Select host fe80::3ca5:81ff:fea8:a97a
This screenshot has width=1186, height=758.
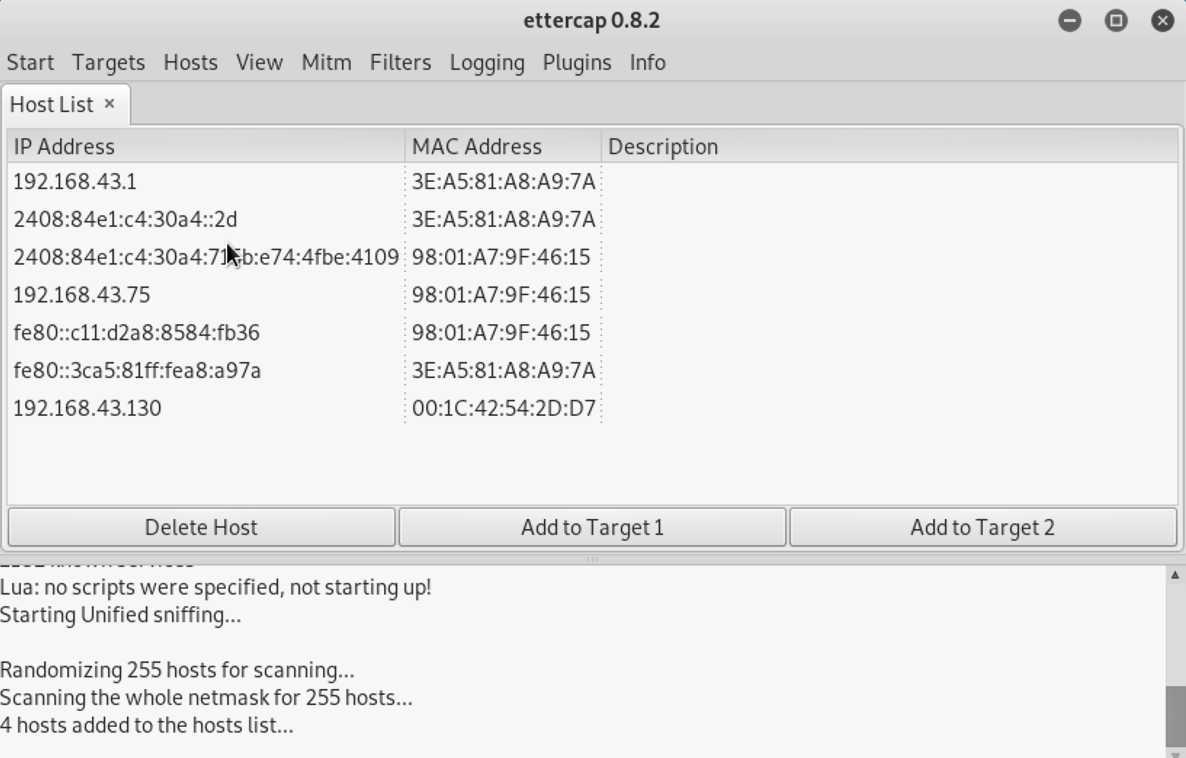pos(592,371)
